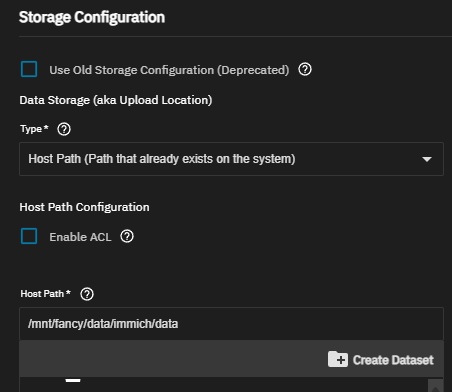Image resolution: width=452 pixels, height=392 pixels.
Task: Click the Host Path Configuration heading
Action: (x=84, y=207)
